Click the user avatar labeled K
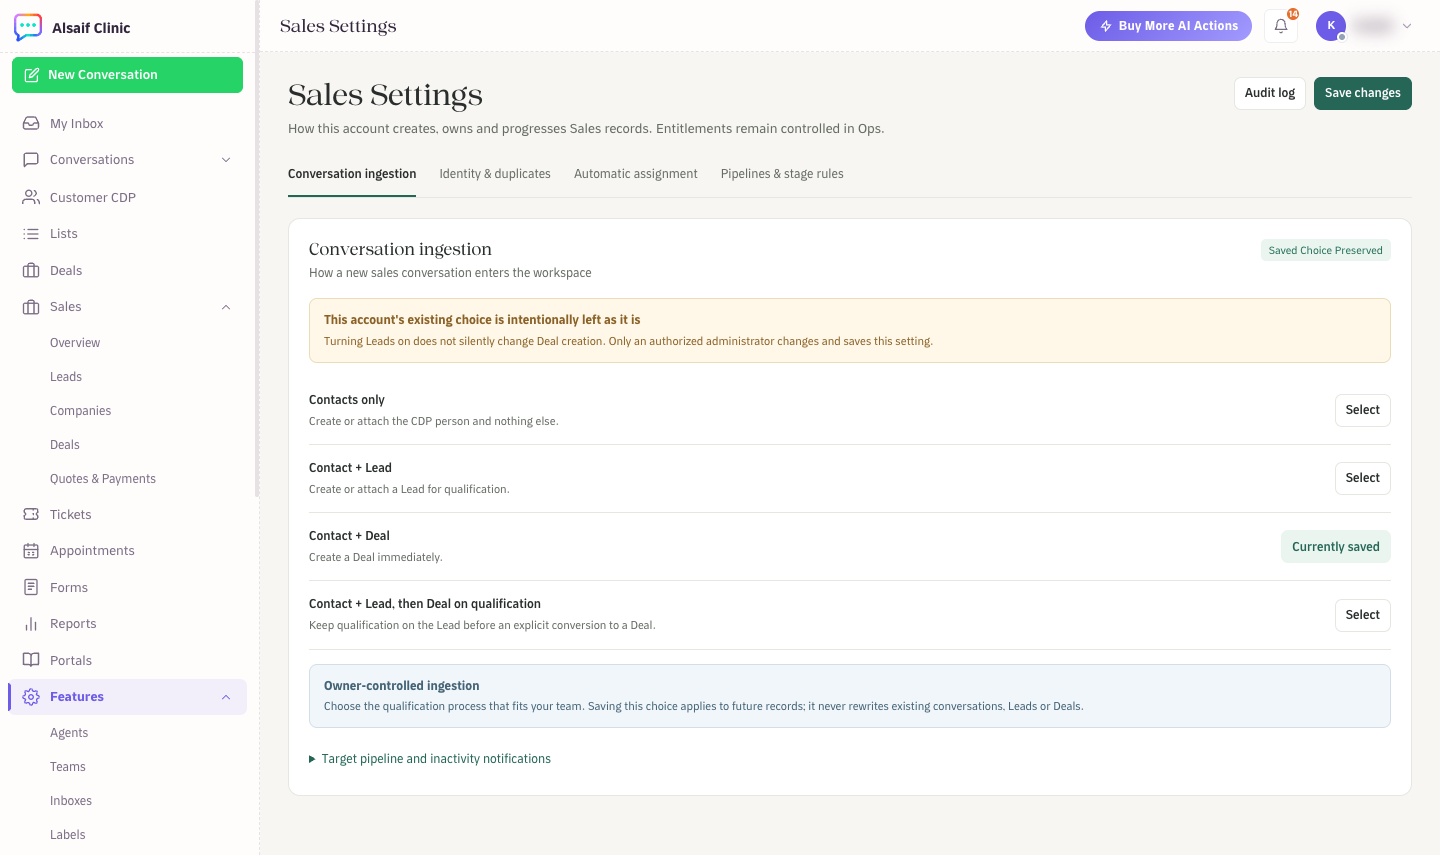1440x855 pixels. click(1331, 26)
